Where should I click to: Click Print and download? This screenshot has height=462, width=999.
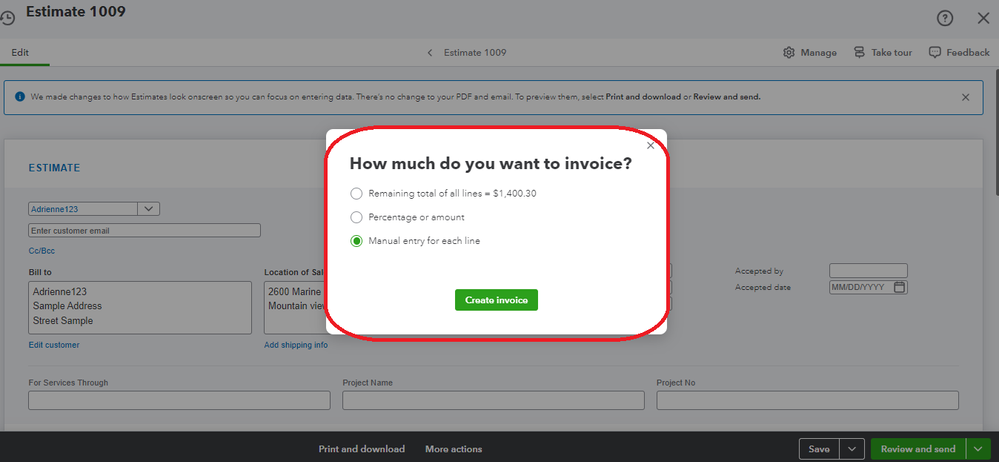361,449
